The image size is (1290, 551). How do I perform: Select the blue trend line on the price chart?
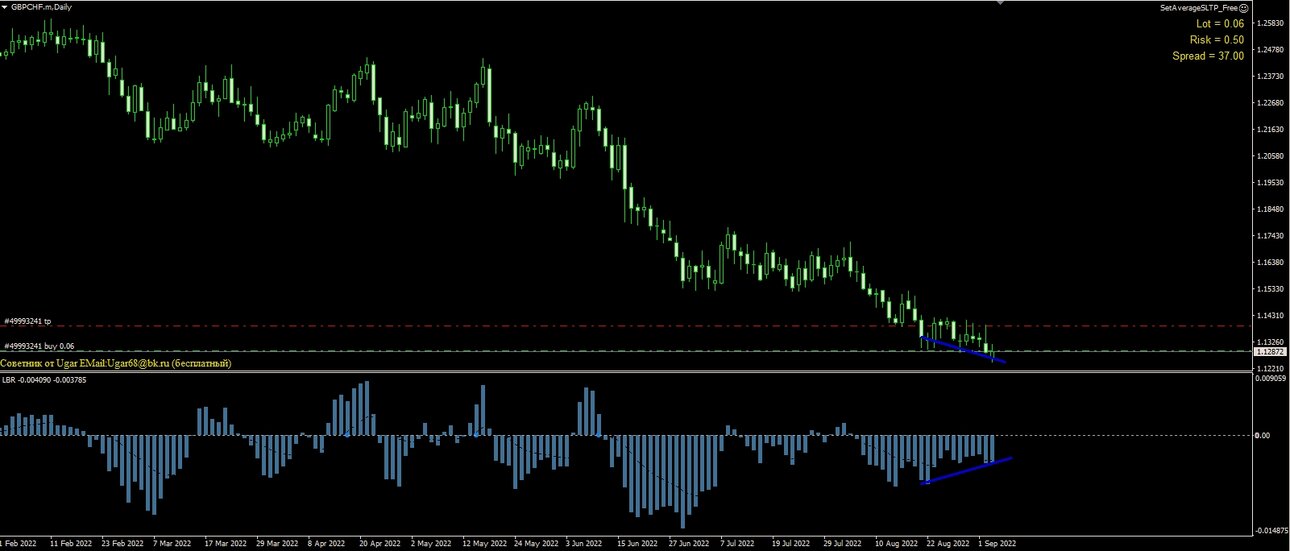pyautogui.click(x=963, y=349)
